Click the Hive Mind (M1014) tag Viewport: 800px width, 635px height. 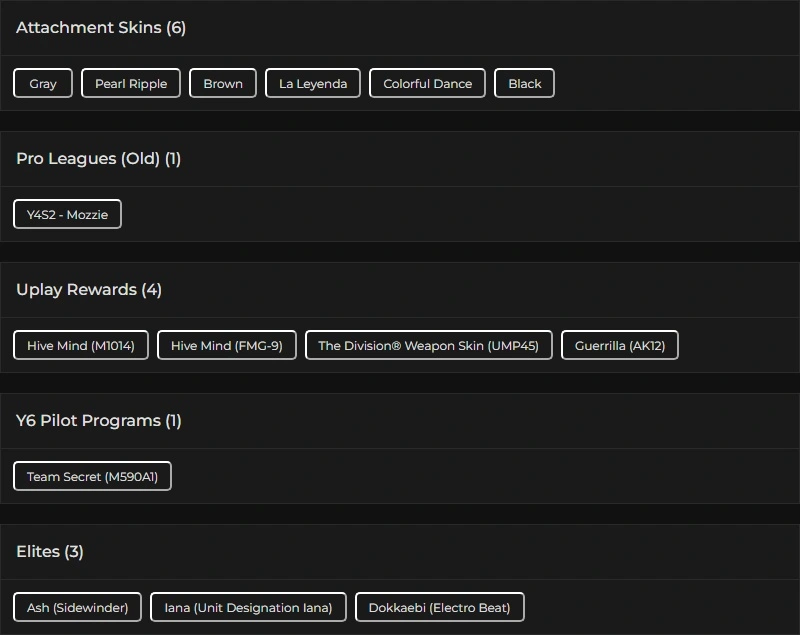tap(81, 345)
